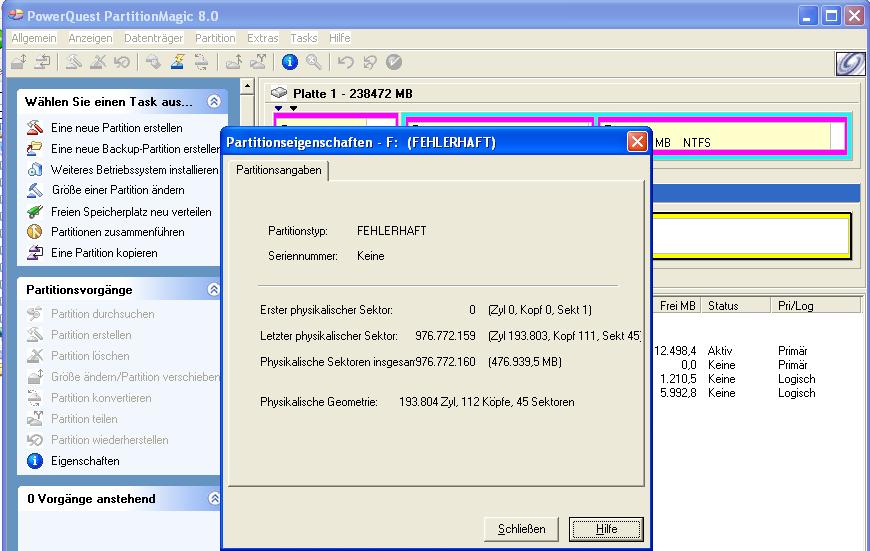Click the Copy partition toolbar icon
The image size is (870, 551).
pos(43,62)
